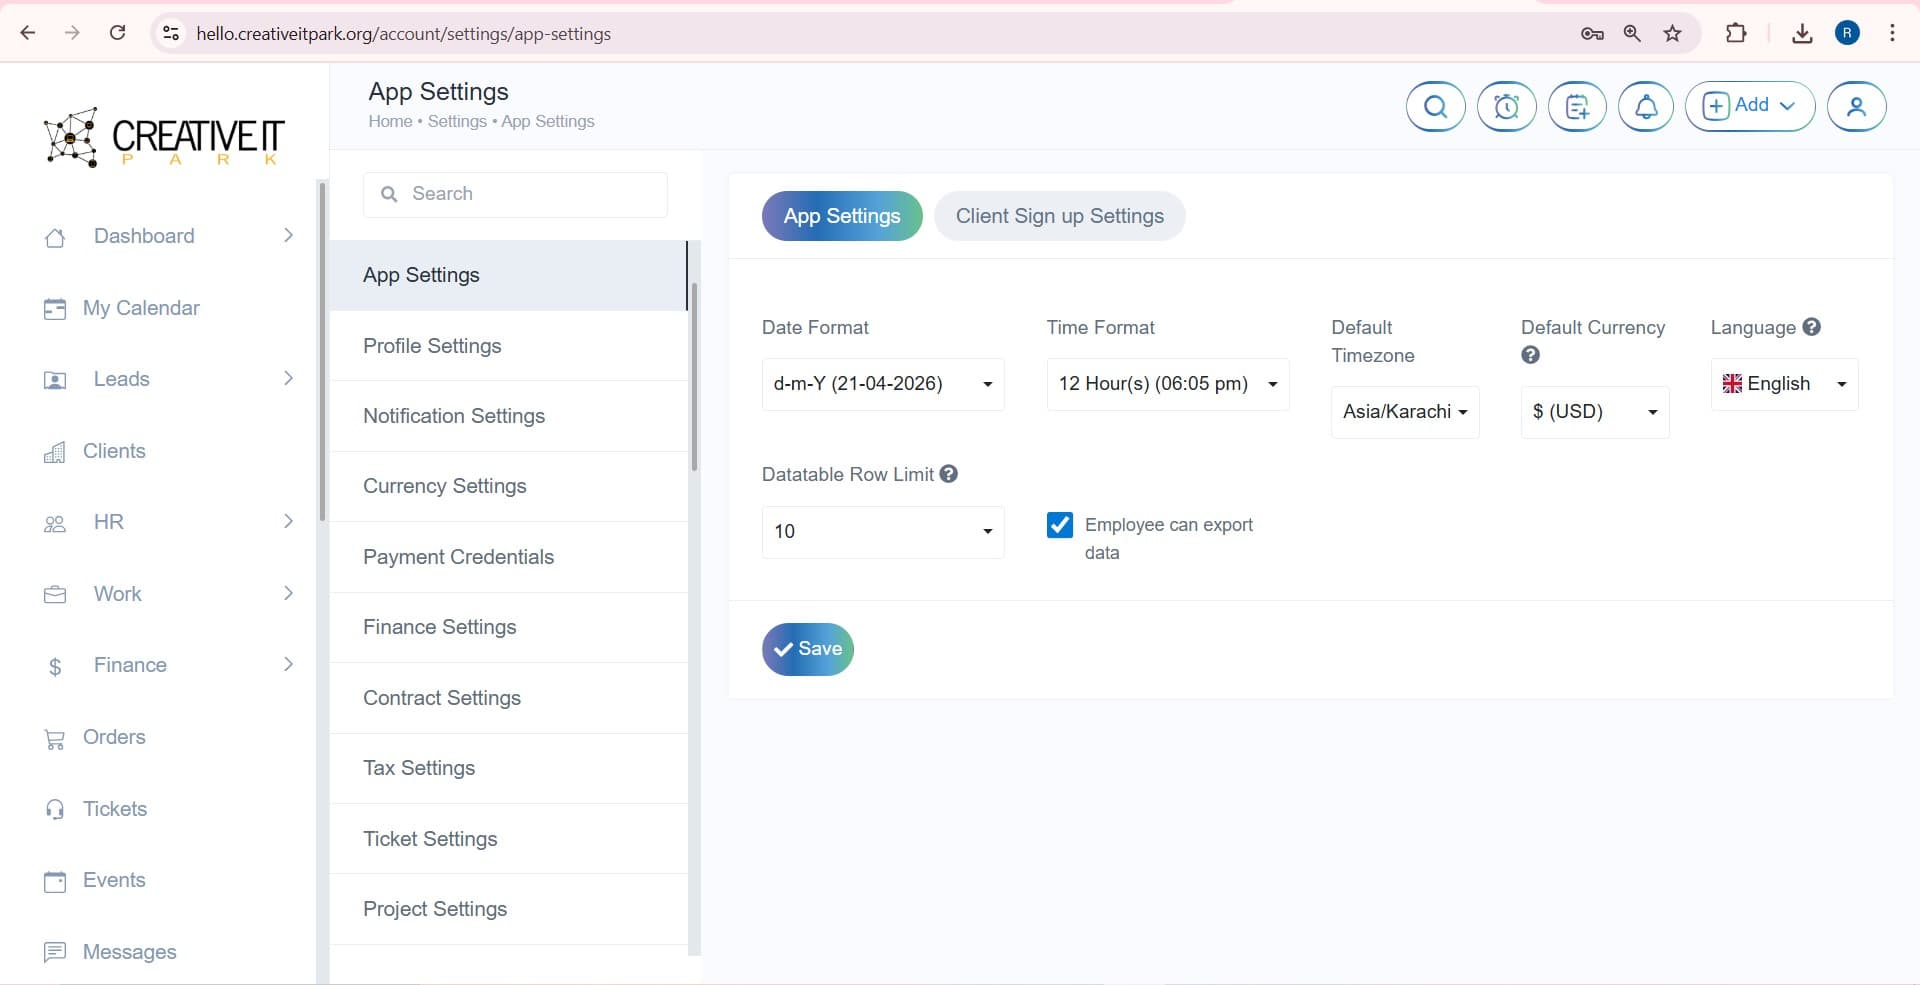Click the timer clock icon
1920x985 pixels.
pyautogui.click(x=1506, y=106)
